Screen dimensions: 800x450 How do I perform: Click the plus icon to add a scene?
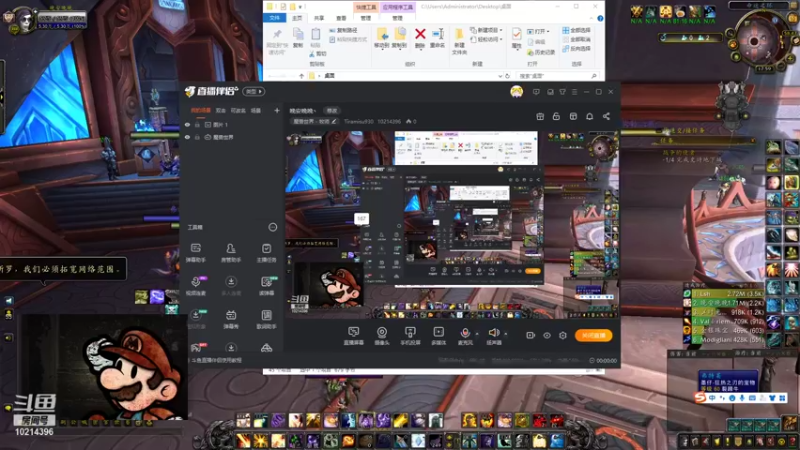tap(277, 110)
